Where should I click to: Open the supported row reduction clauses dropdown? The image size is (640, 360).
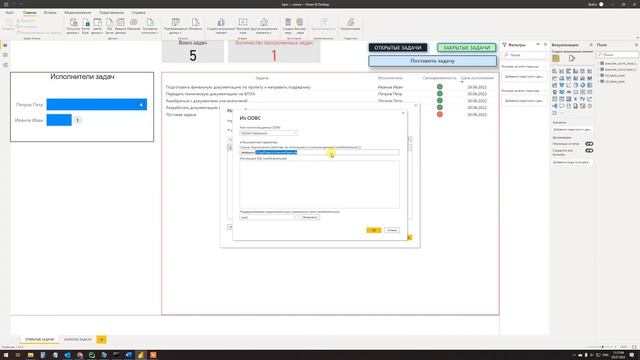[269, 217]
